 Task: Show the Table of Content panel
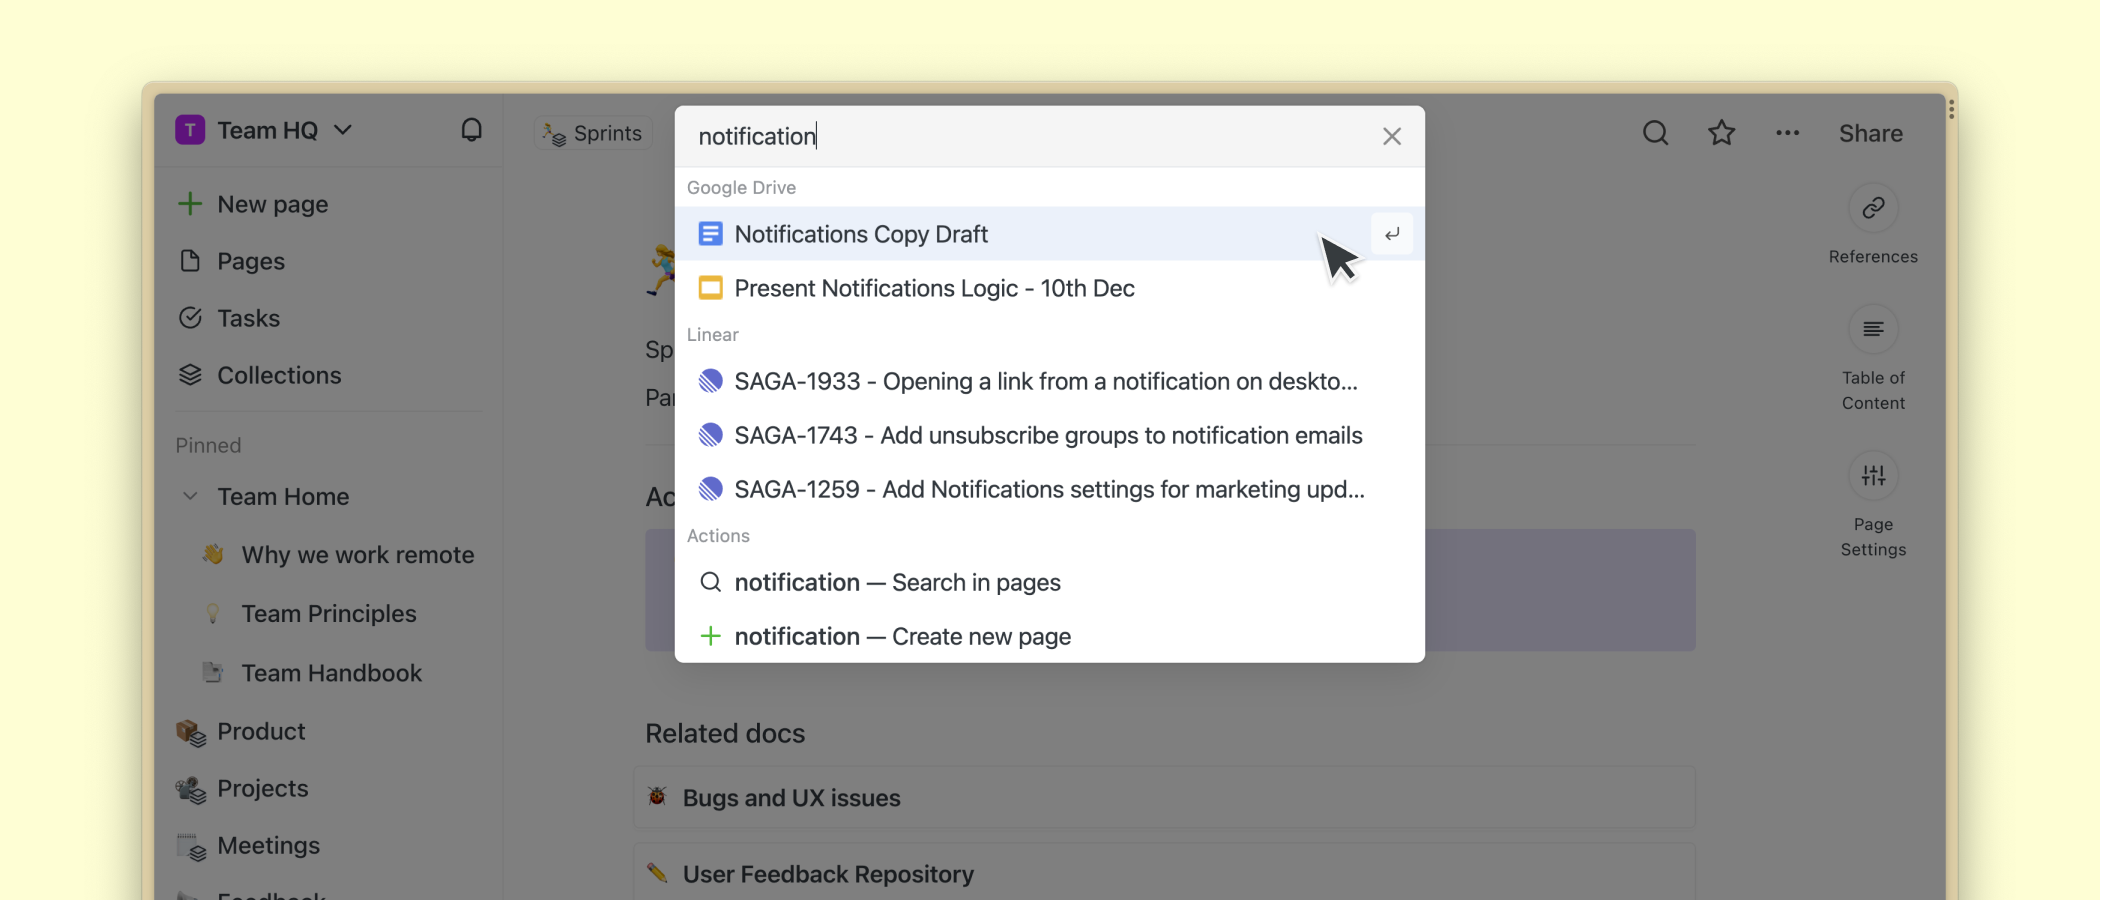1873,330
